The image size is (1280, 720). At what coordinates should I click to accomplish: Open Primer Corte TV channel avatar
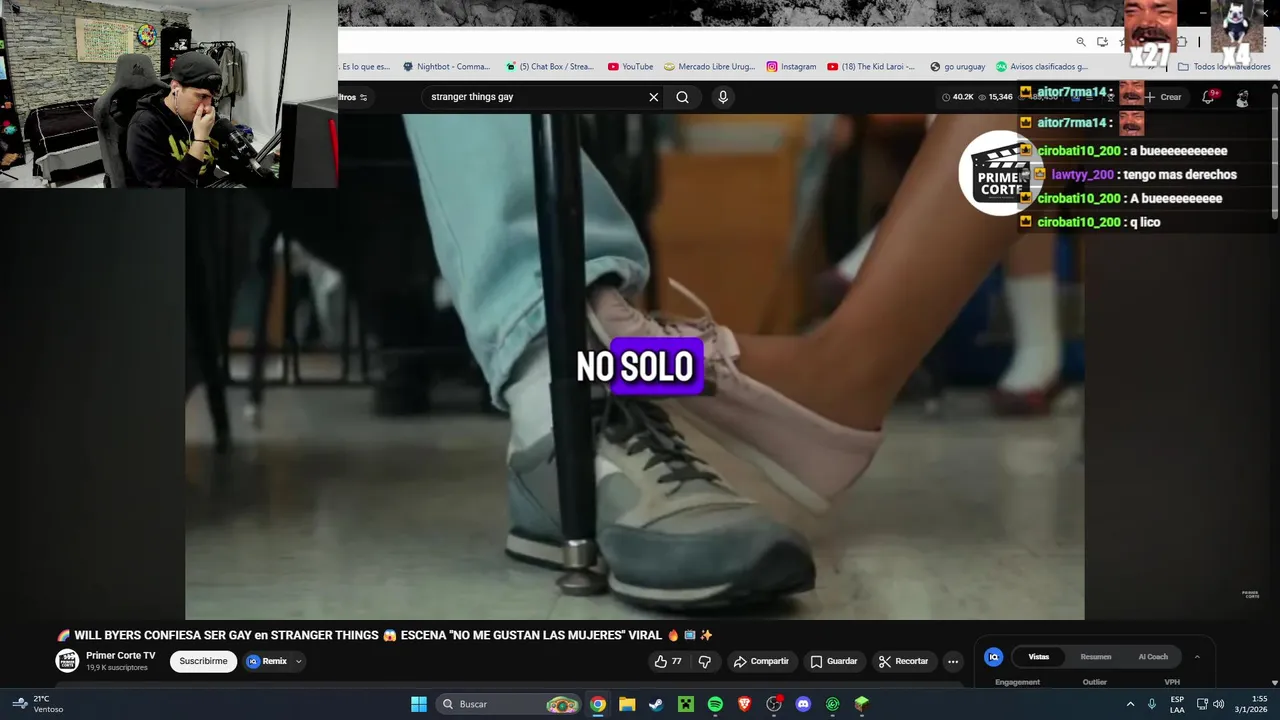[67, 660]
